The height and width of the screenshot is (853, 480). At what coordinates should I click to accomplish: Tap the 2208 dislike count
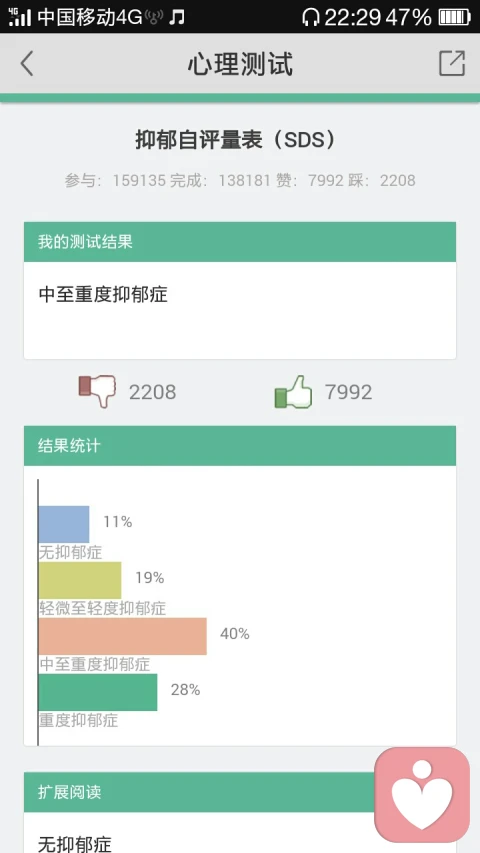tap(152, 392)
